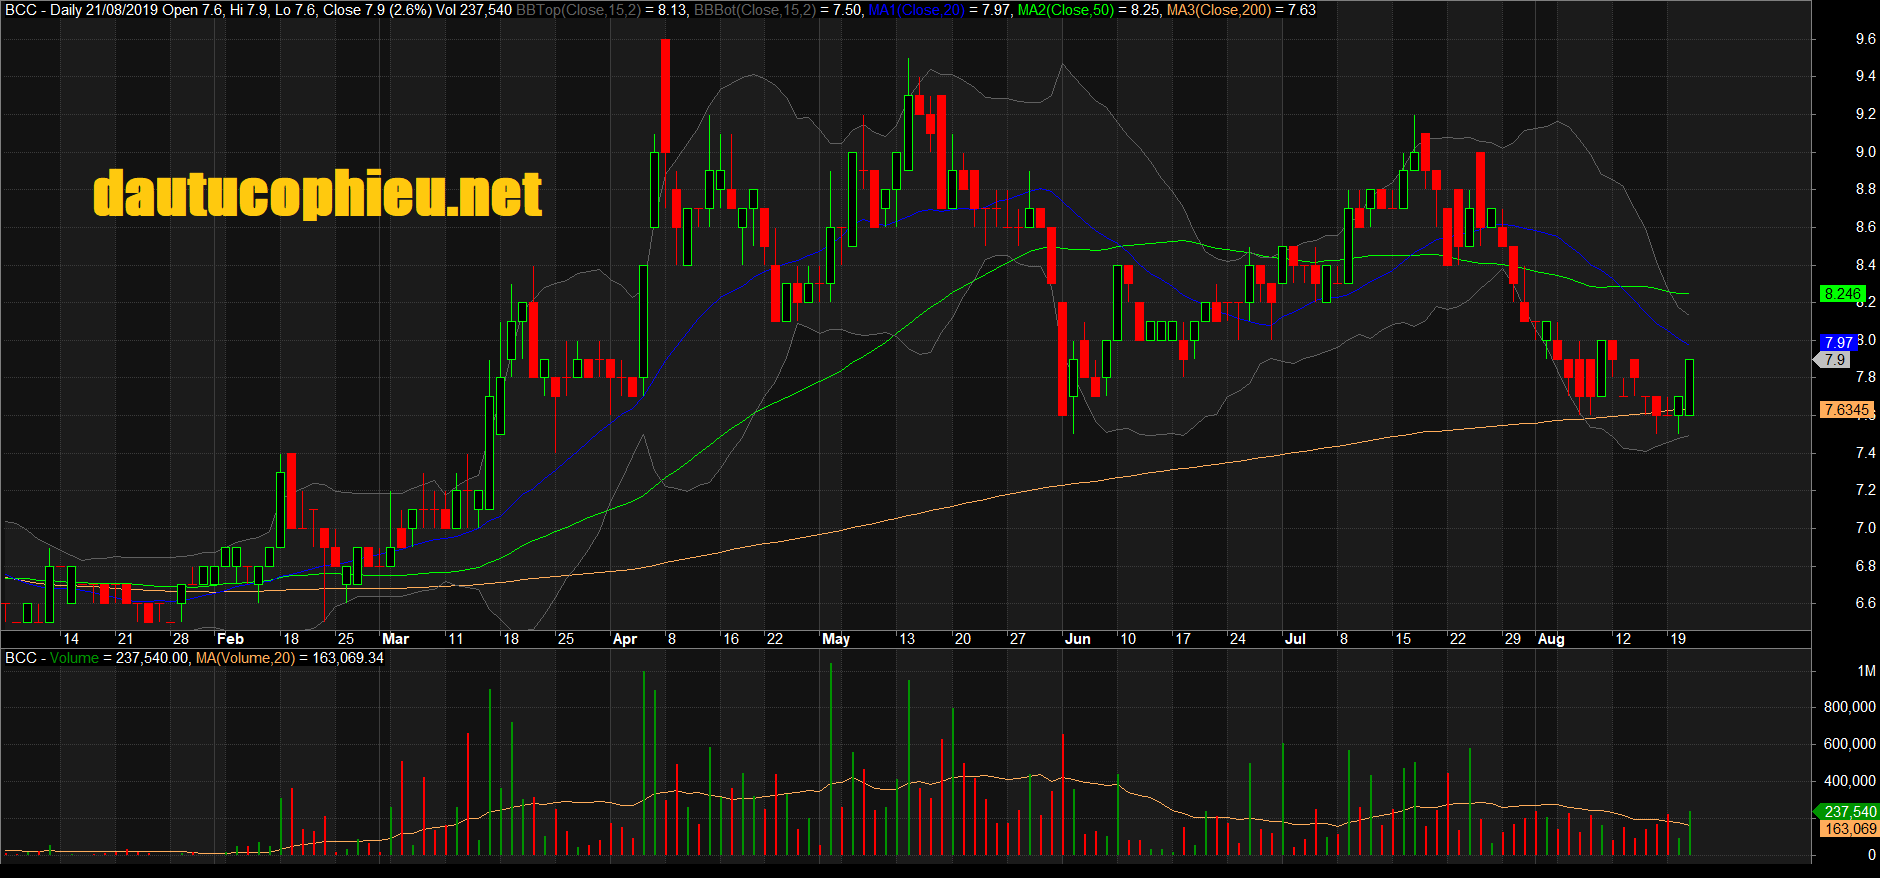Screen dimensions: 1880x878
Task: Click the 9.2 price axis label
Action: [1865, 114]
